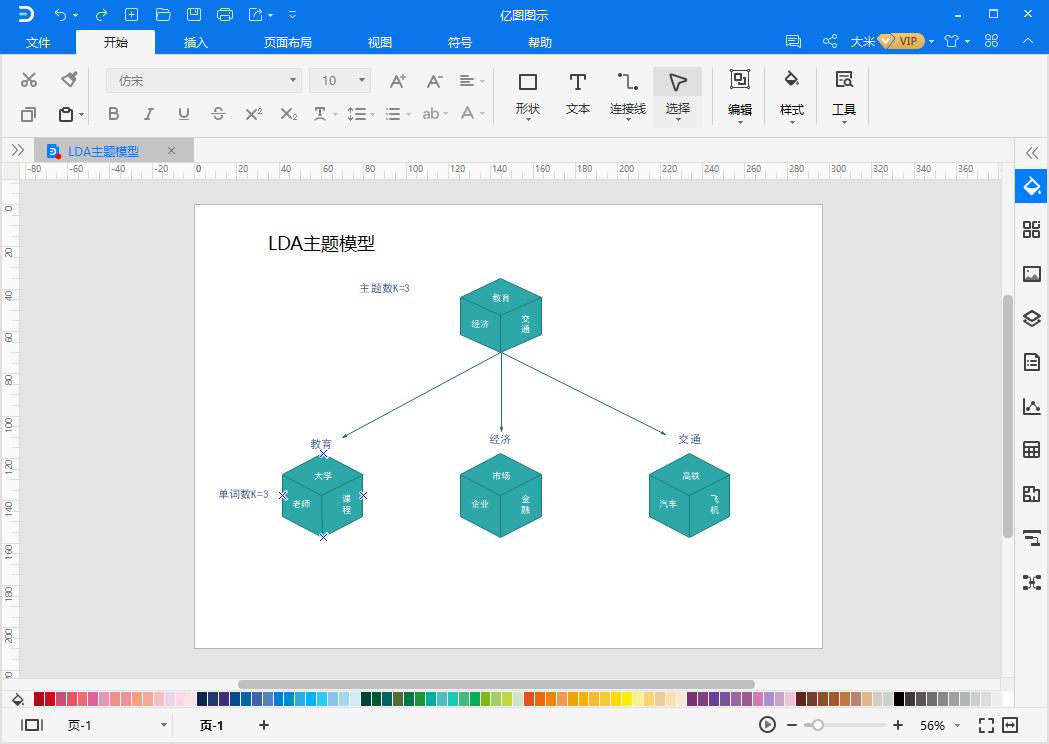1049x744 pixels.
Task: Select the Shape (形状) tool
Action: (x=527, y=93)
